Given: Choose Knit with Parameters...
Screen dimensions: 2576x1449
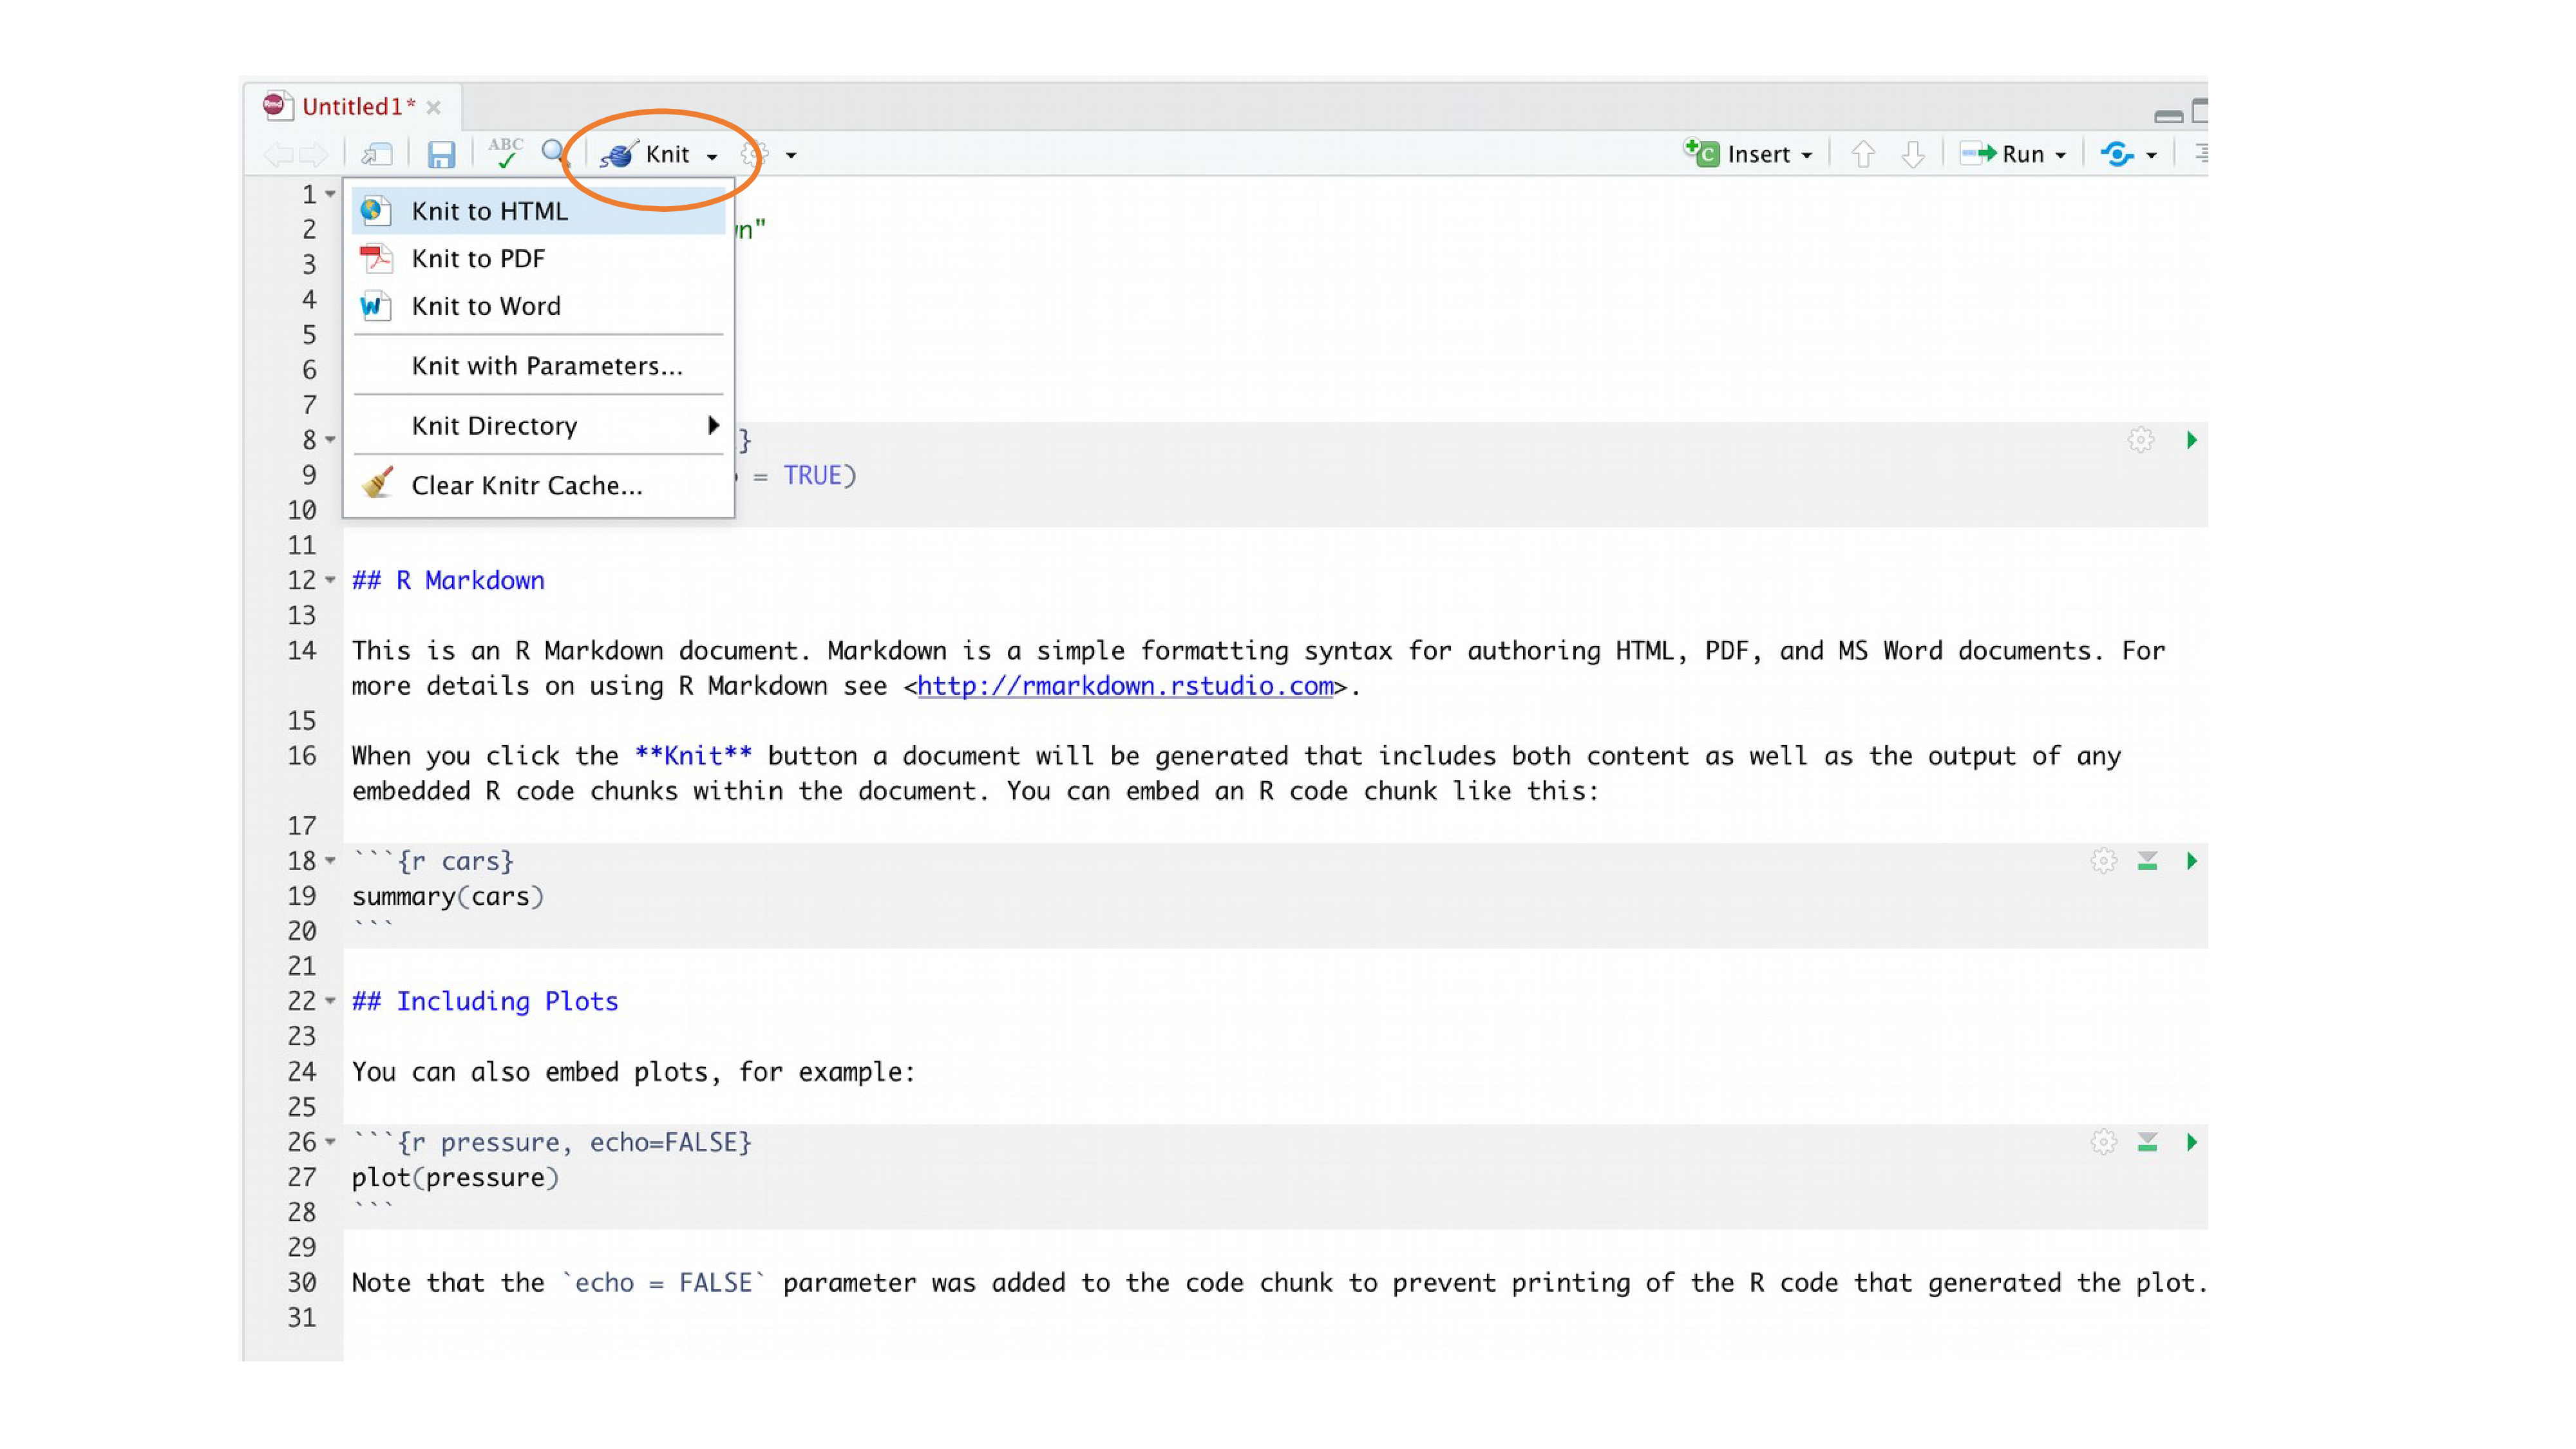Looking at the screenshot, I should (538, 366).
